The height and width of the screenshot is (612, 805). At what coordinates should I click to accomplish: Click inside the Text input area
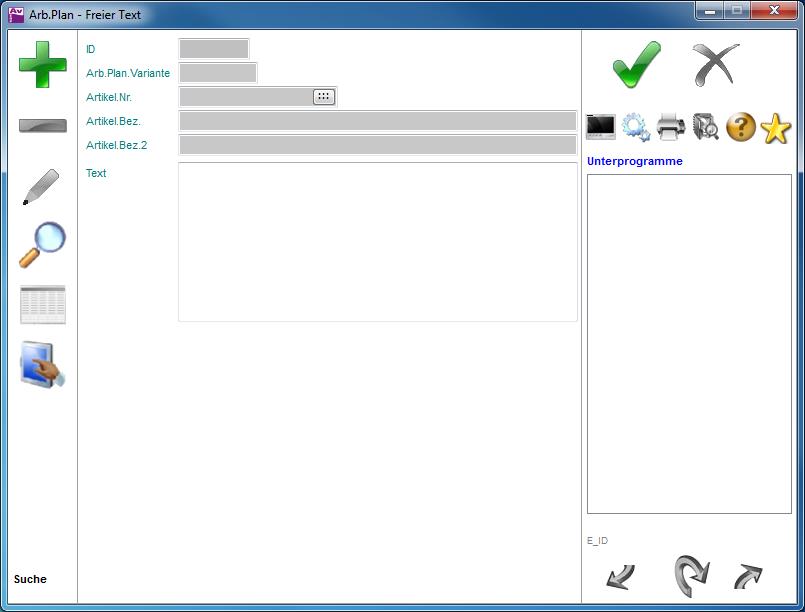coord(377,242)
